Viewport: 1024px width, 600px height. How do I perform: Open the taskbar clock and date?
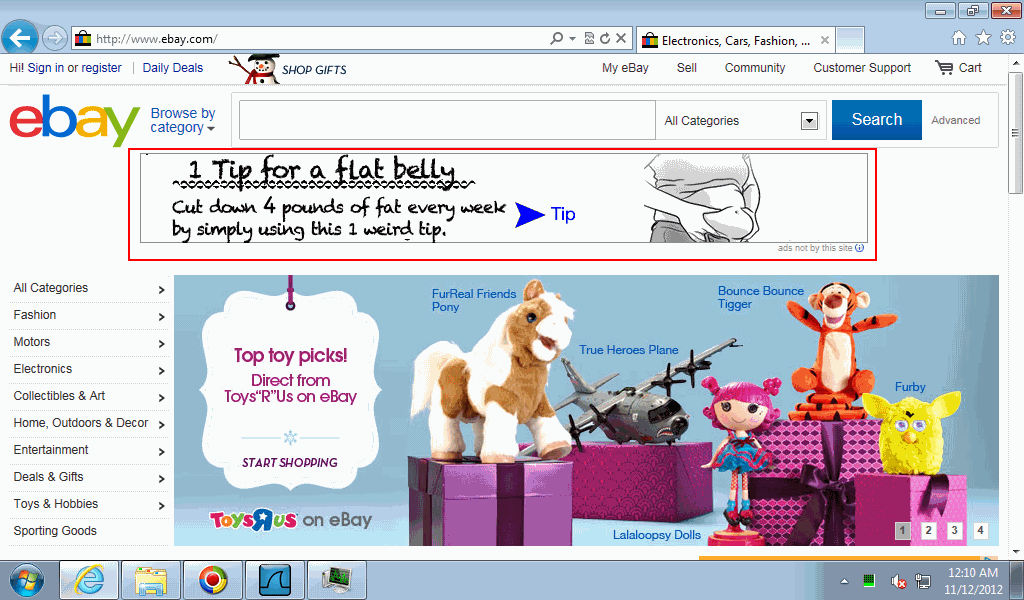(973, 580)
